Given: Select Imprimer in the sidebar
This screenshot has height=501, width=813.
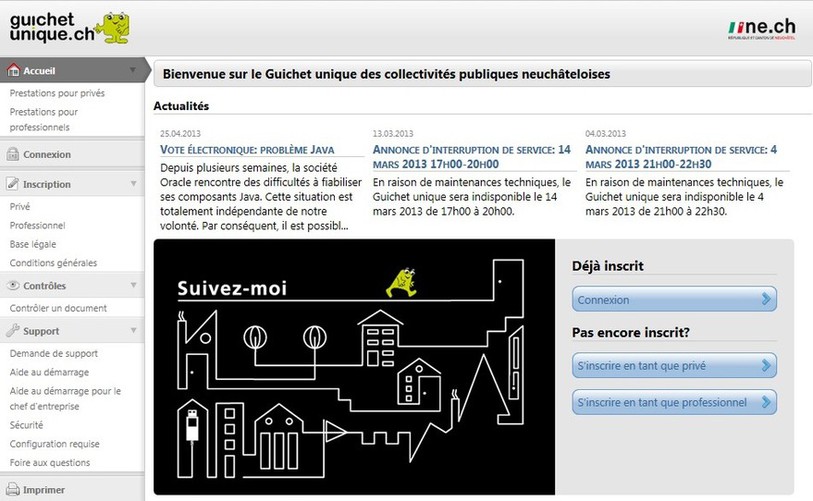Looking at the screenshot, I should (x=72, y=489).
